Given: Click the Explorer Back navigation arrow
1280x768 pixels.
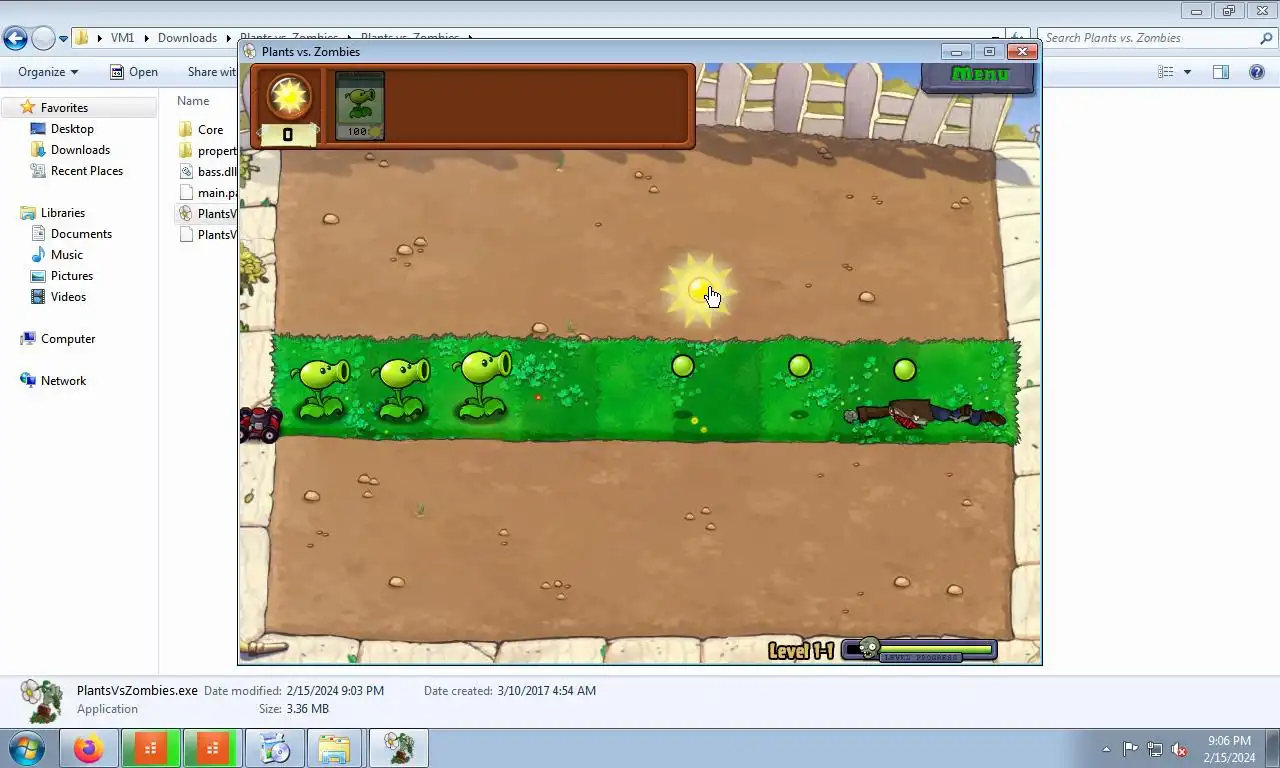Looking at the screenshot, I should click(x=15, y=38).
